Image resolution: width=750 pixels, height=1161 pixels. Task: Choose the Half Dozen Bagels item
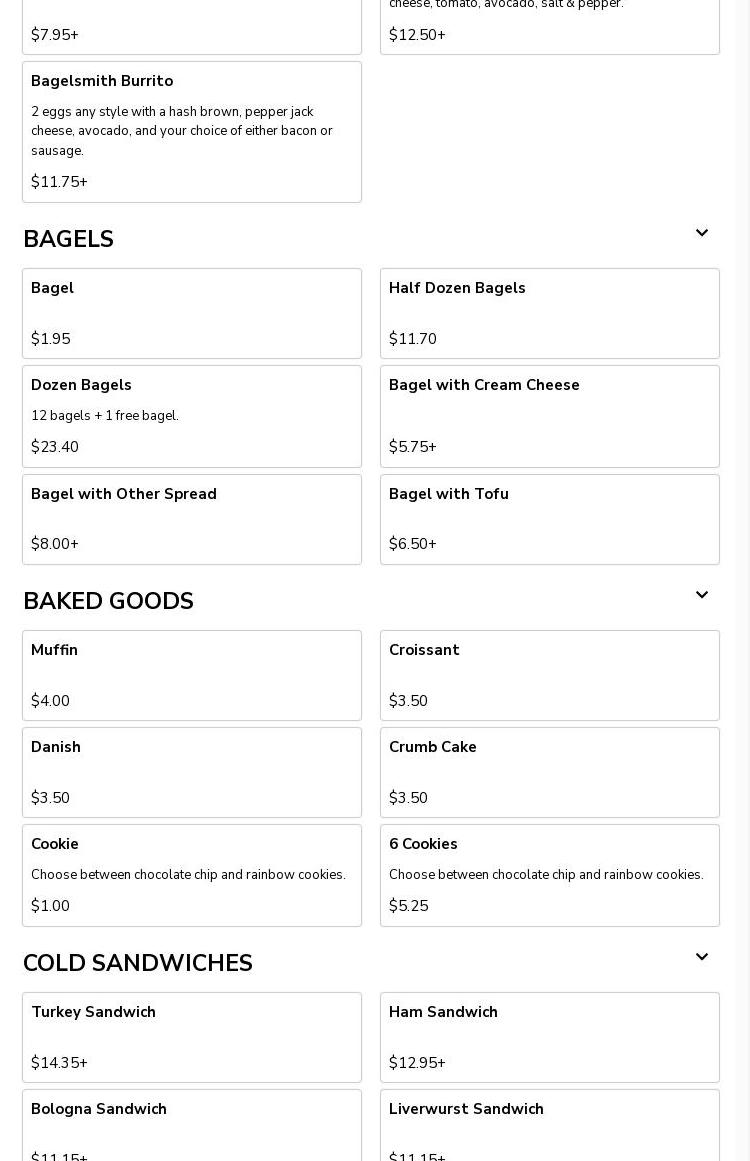[549, 313]
